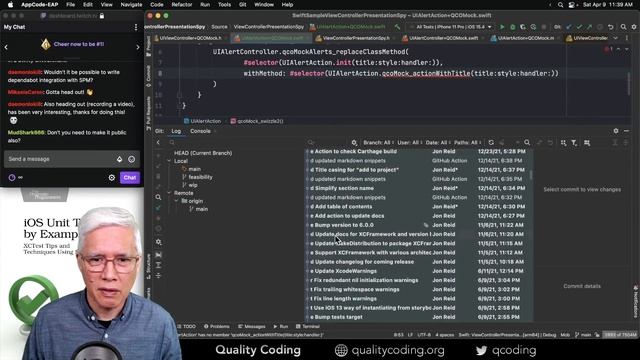Click the Git Push arrow icon in the toolbar
Screen dimensions: 640x360
click(589, 27)
